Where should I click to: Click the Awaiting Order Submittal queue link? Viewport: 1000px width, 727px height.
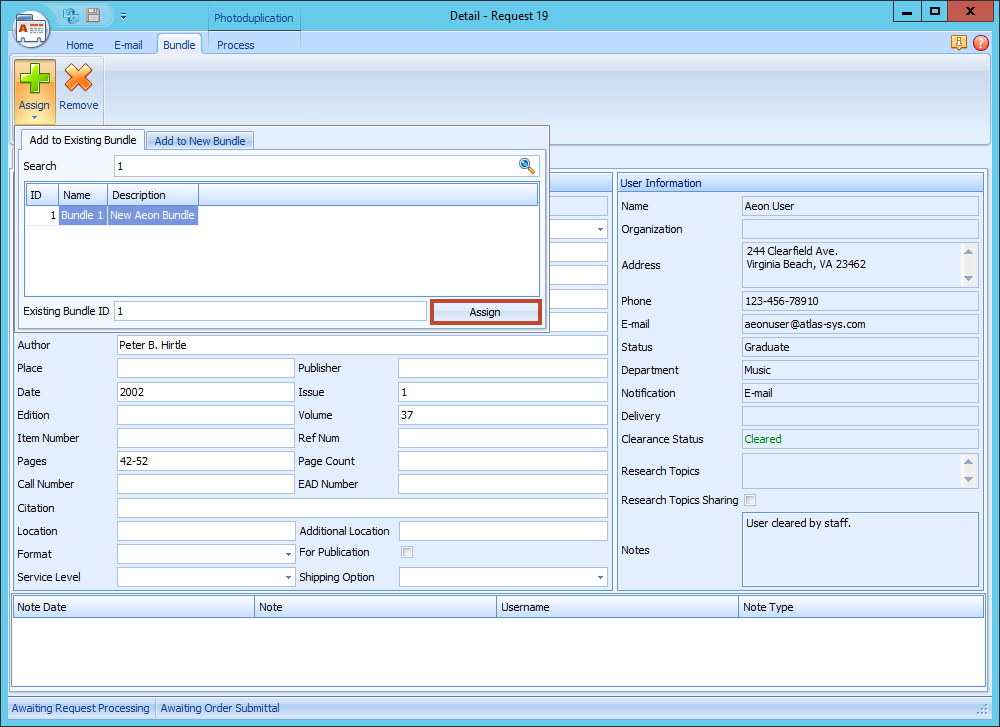[x=219, y=708]
